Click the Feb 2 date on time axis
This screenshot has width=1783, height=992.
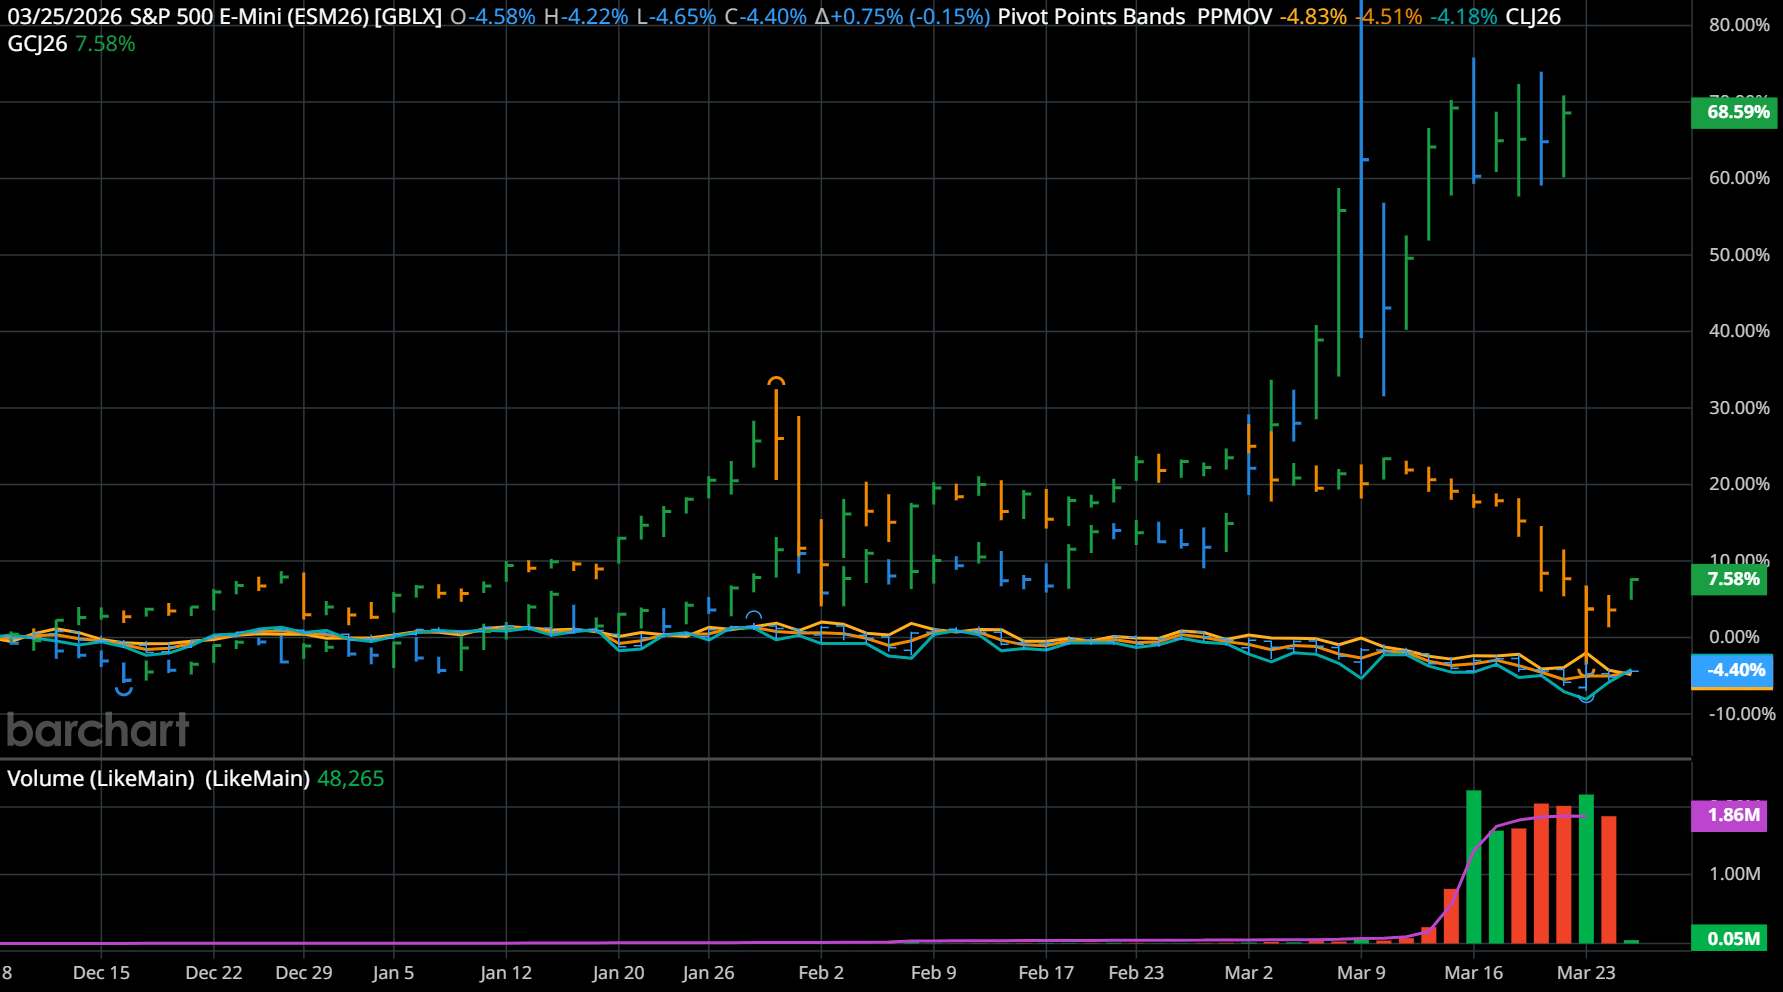point(821,973)
